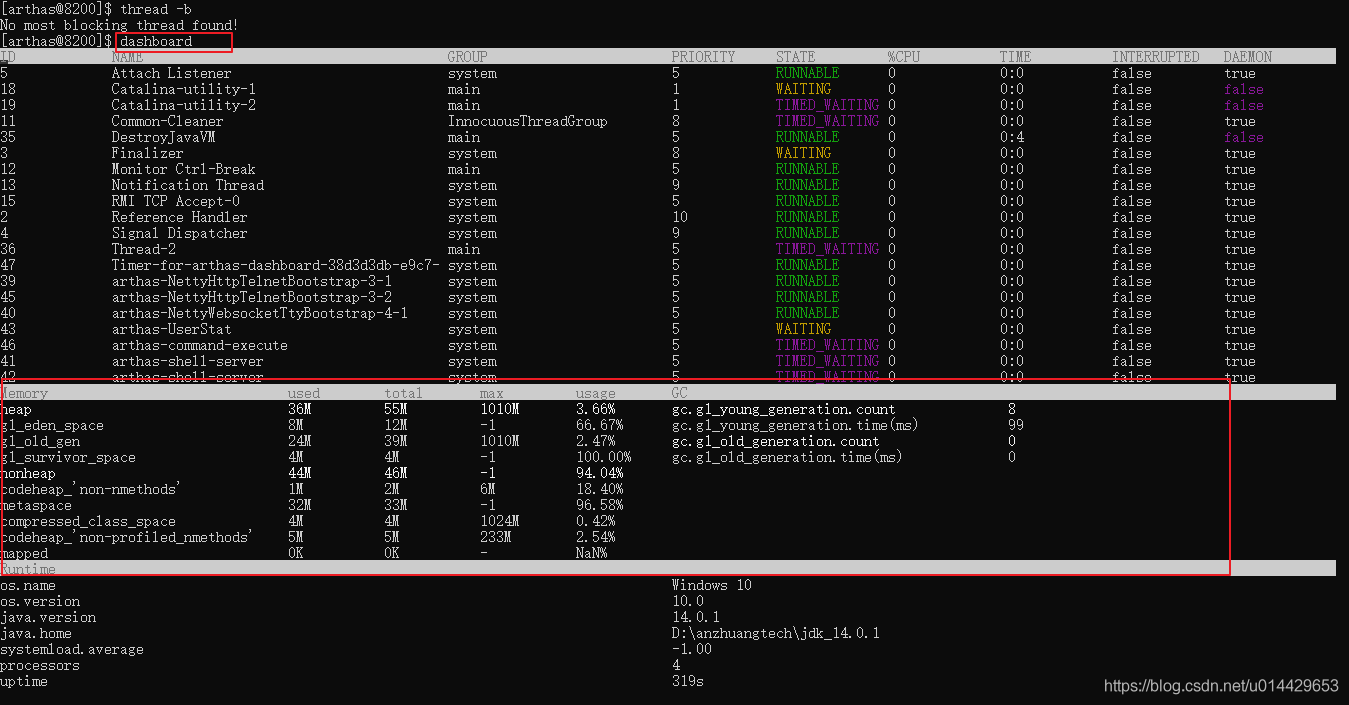
Task: Select the "arthas-UserStat" thread name
Action: (x=171, y=329)
